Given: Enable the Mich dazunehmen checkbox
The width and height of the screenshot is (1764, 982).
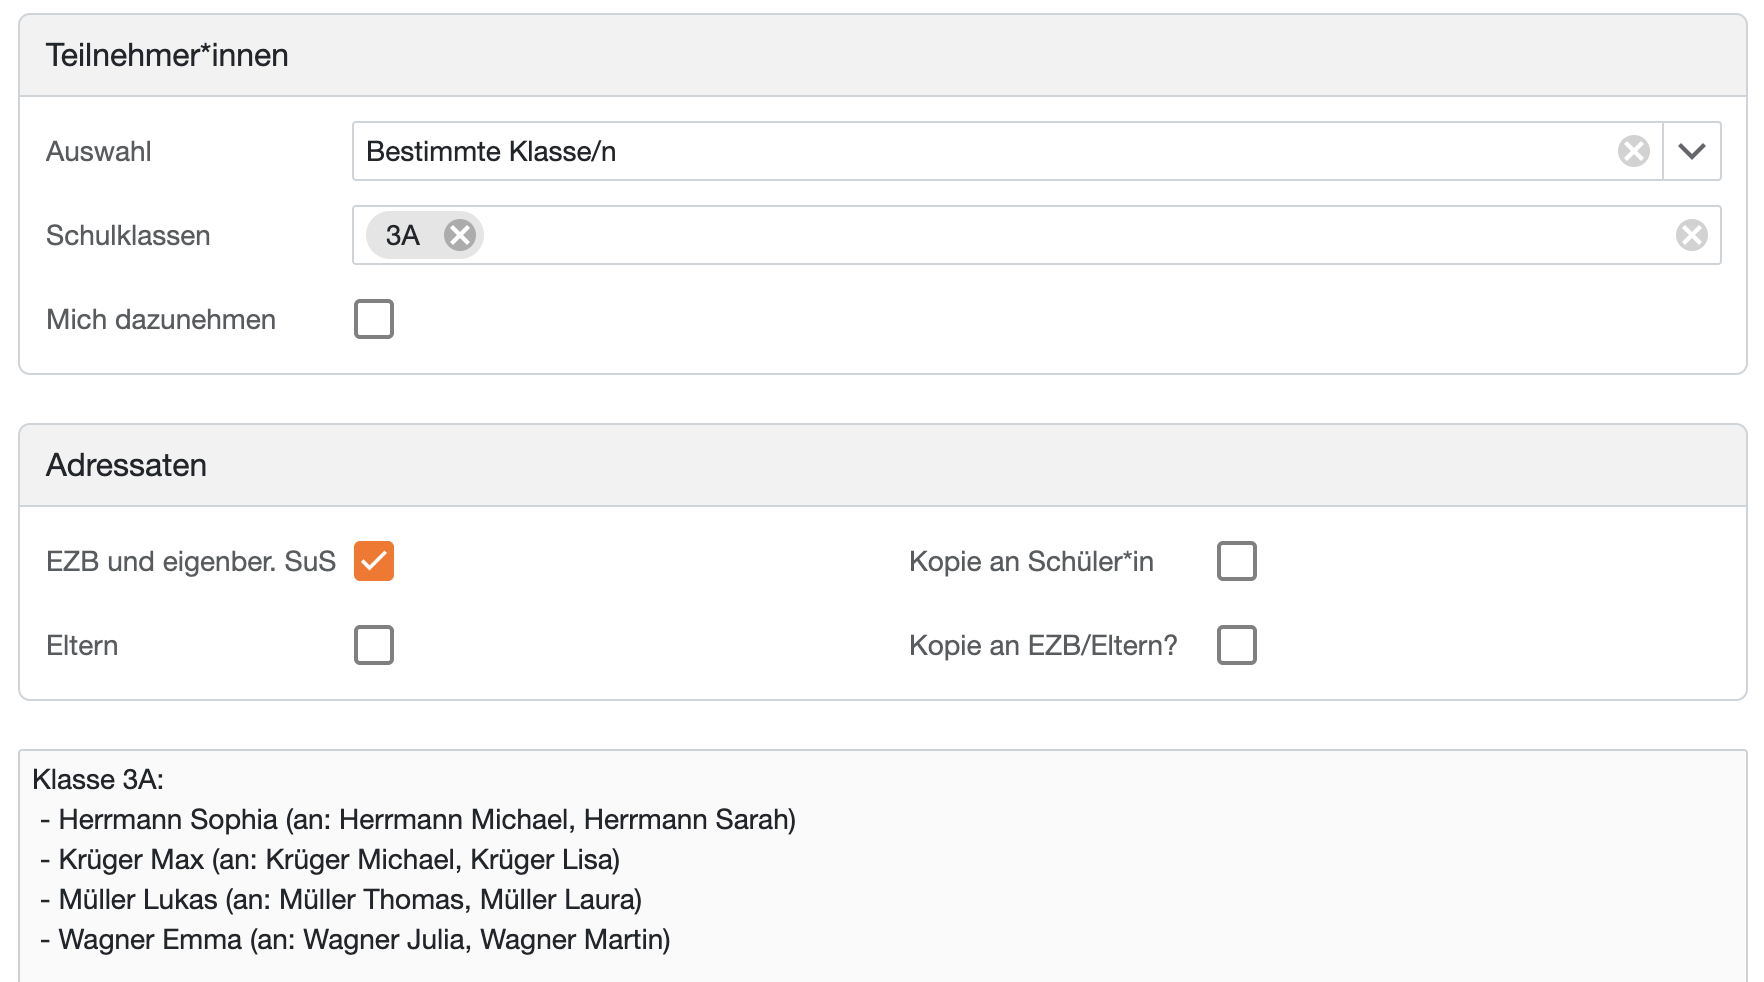Looking at the screenshot, I should (374, 319).
